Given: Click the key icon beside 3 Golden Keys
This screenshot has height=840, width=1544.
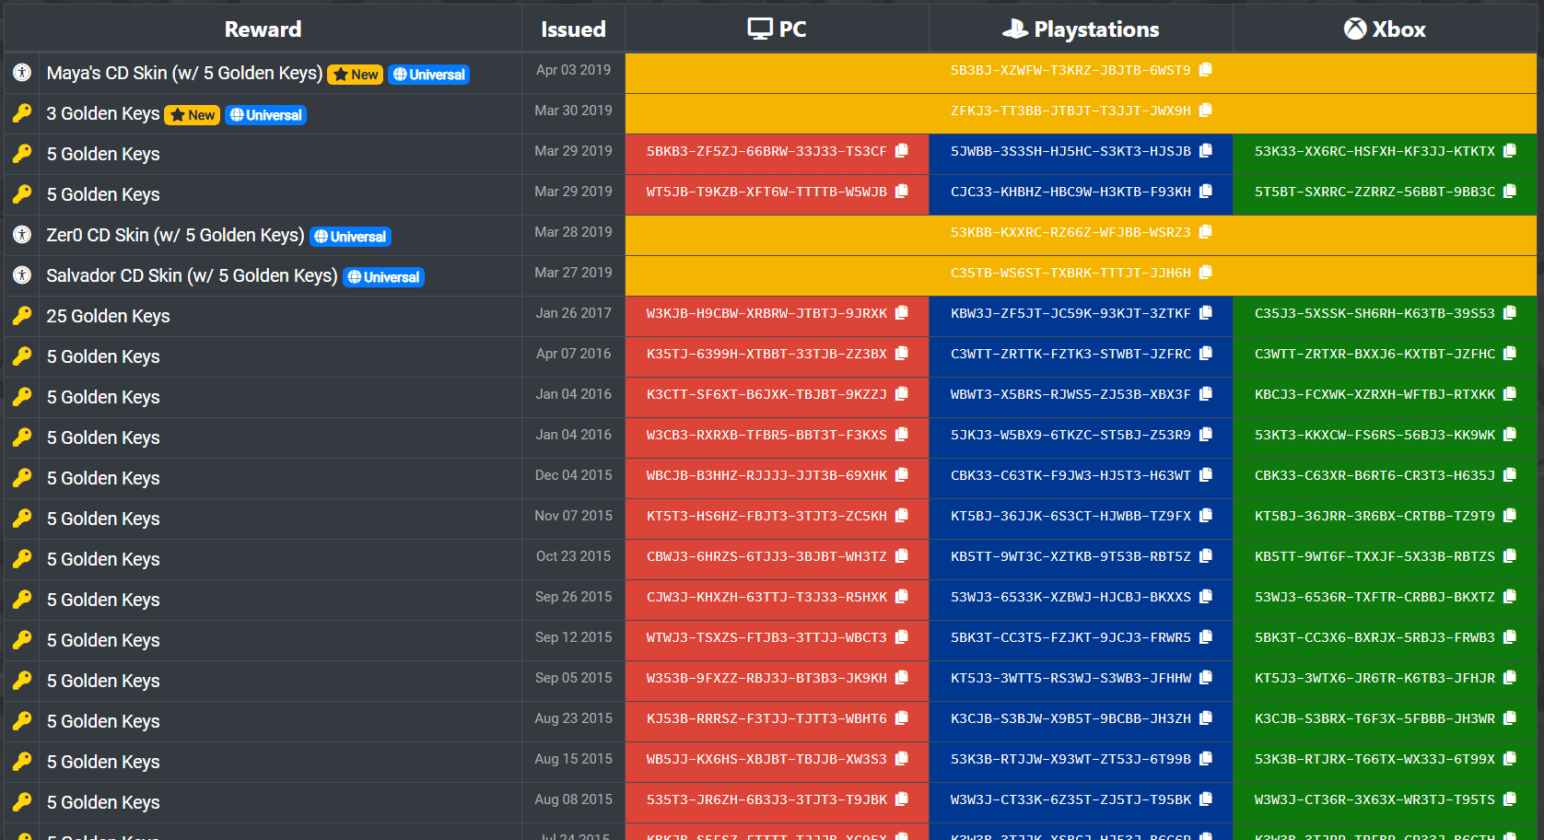Looking at the screenshot, I should click(x=22, y=113).
